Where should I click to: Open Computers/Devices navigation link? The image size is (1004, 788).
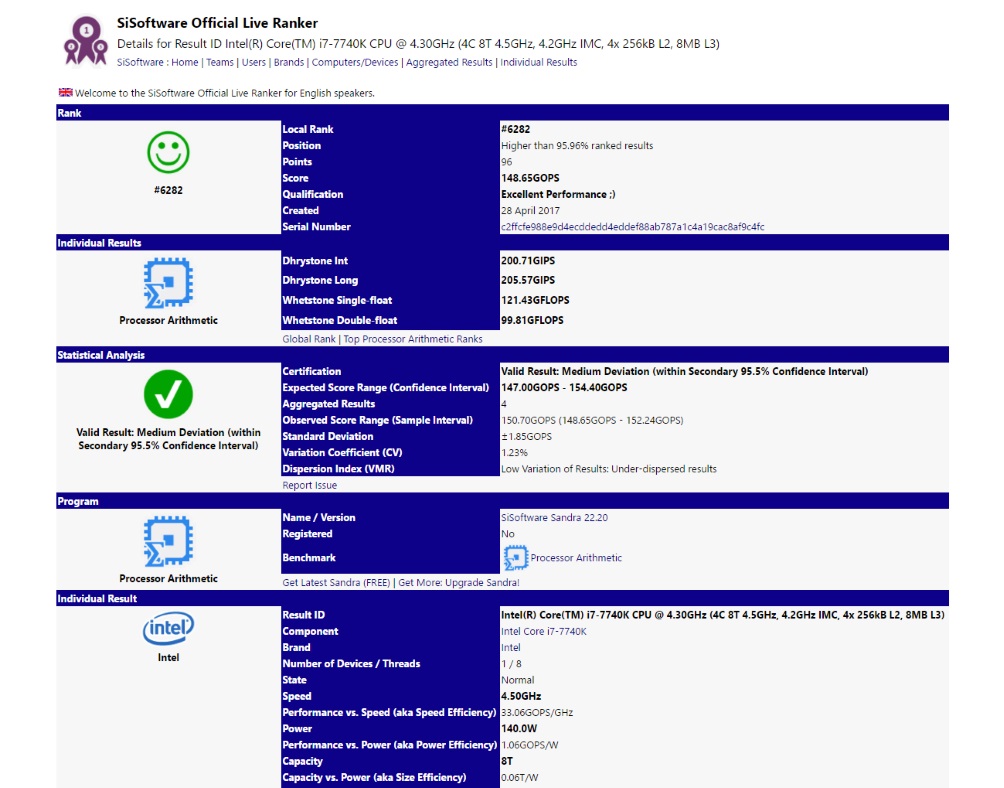point(355,62)
